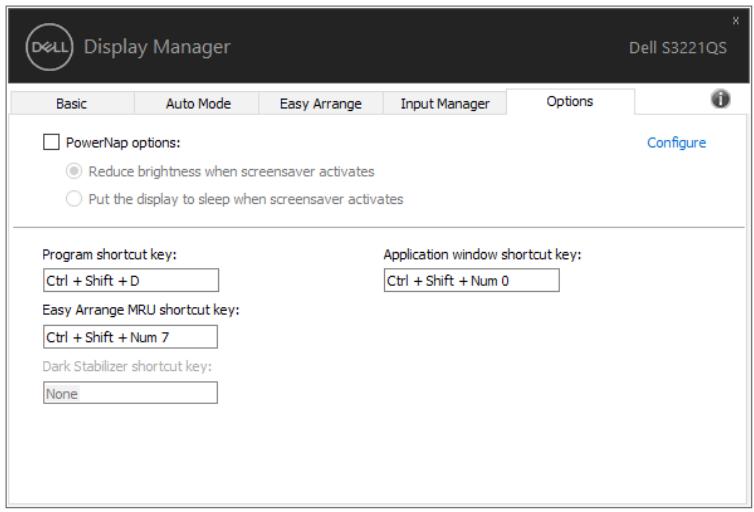Click the Dark Stabilizer shortcut key field
The image size is (754, 512).
[x=130, y=393]
